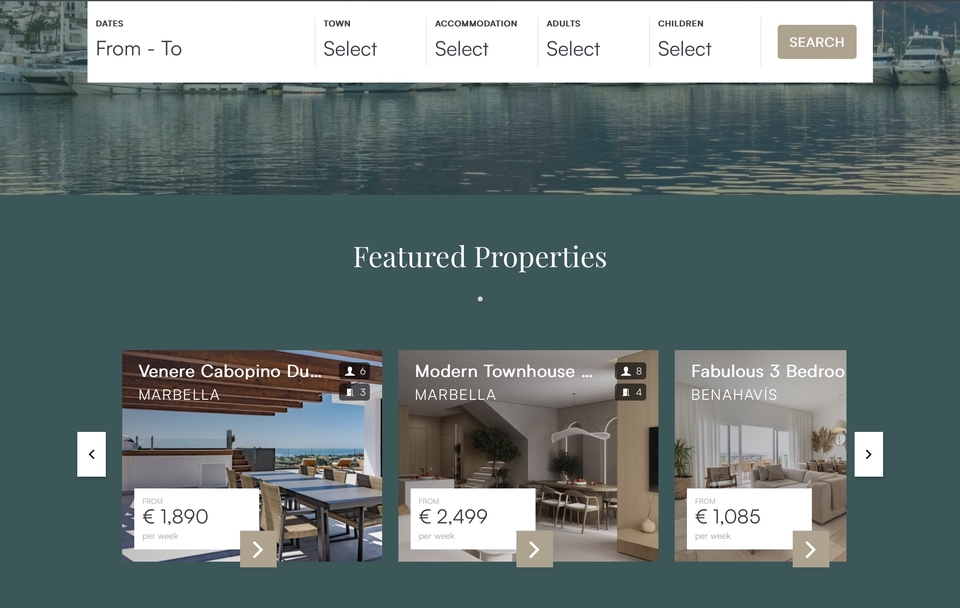Click the Fabulous 3 Bedroom property image

pos(760,456)
